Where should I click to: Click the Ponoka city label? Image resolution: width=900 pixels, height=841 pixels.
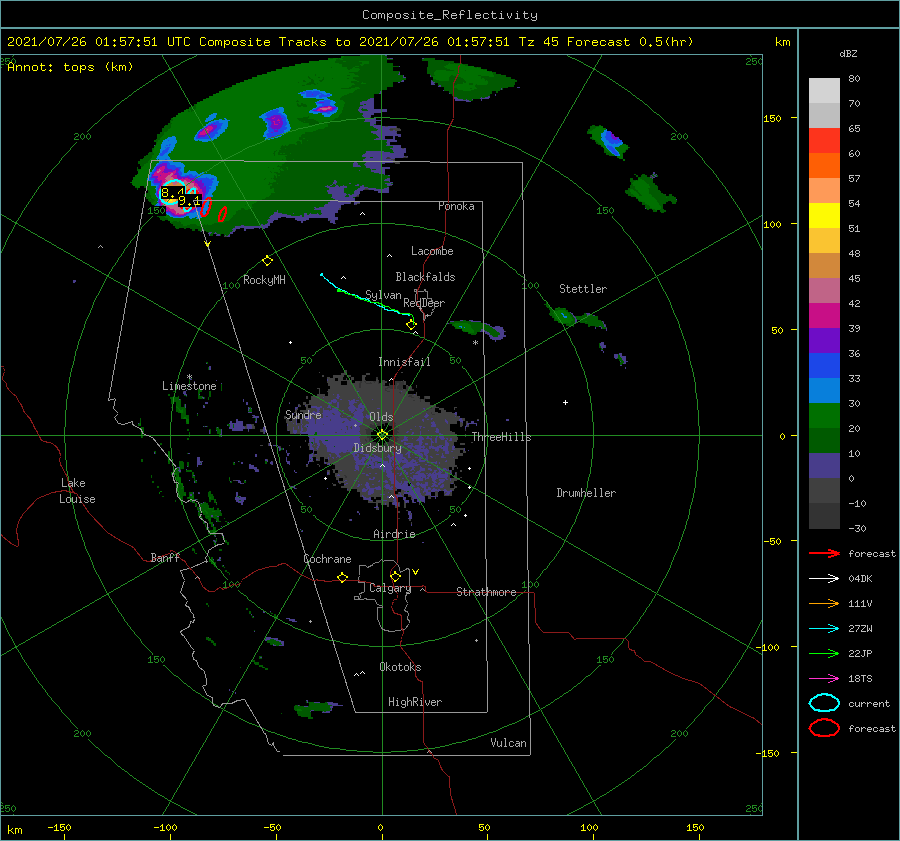coord(456,206)
